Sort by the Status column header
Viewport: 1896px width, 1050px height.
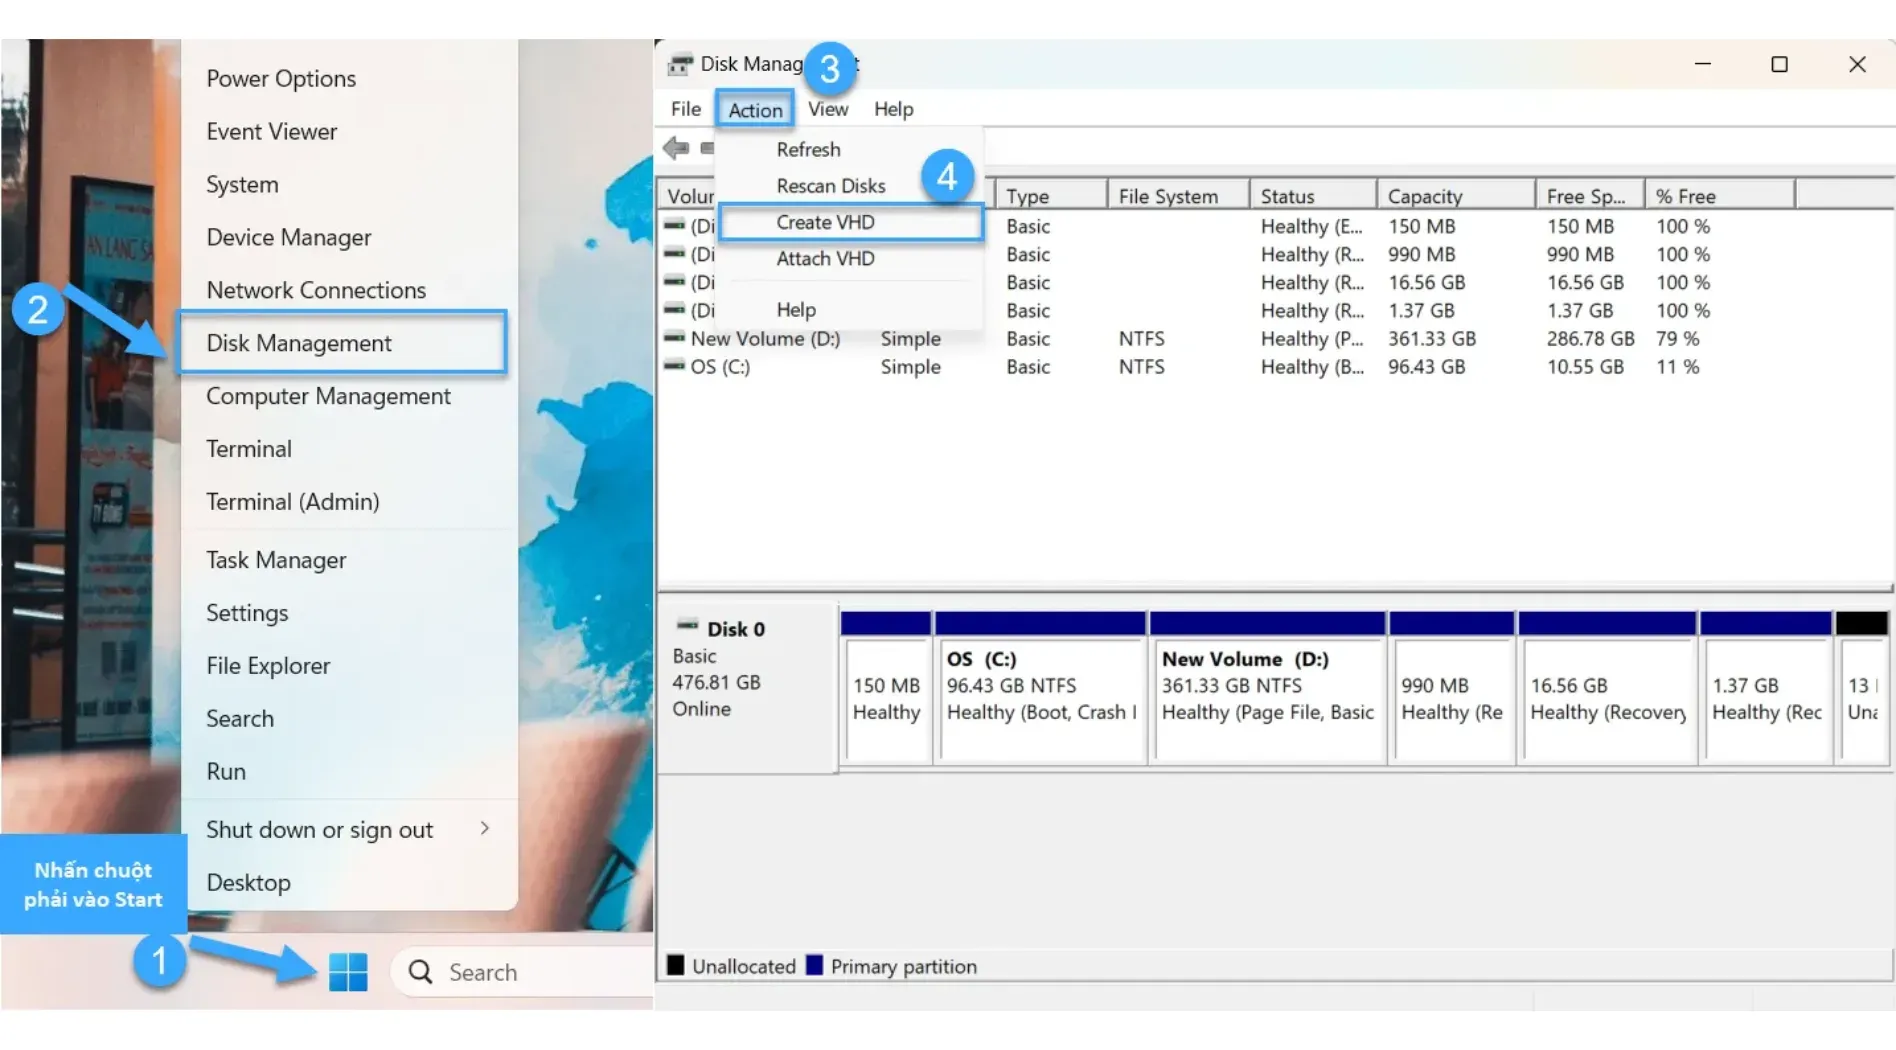pyautogui.click(x=1313, y=195)
